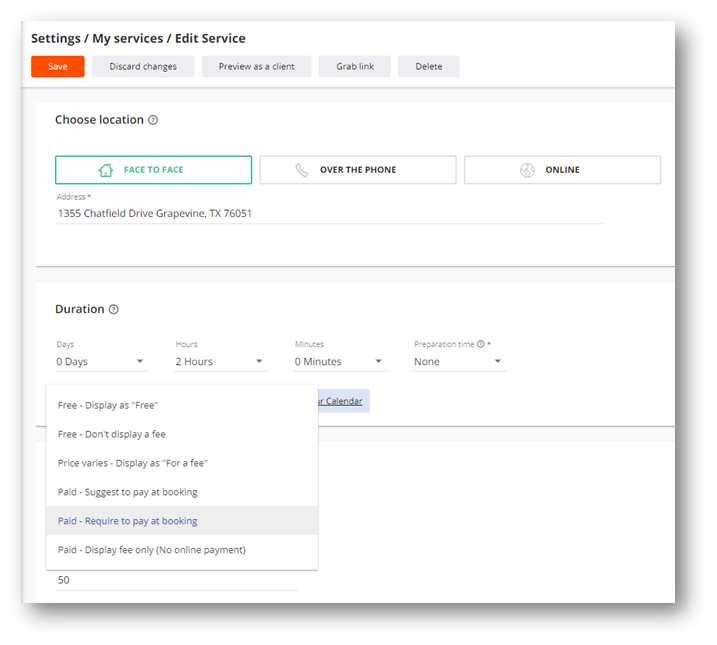This screenshot has height=645, width=717.
Task: Open the Minutes duration dropdown
Action: tap(339, 362)
